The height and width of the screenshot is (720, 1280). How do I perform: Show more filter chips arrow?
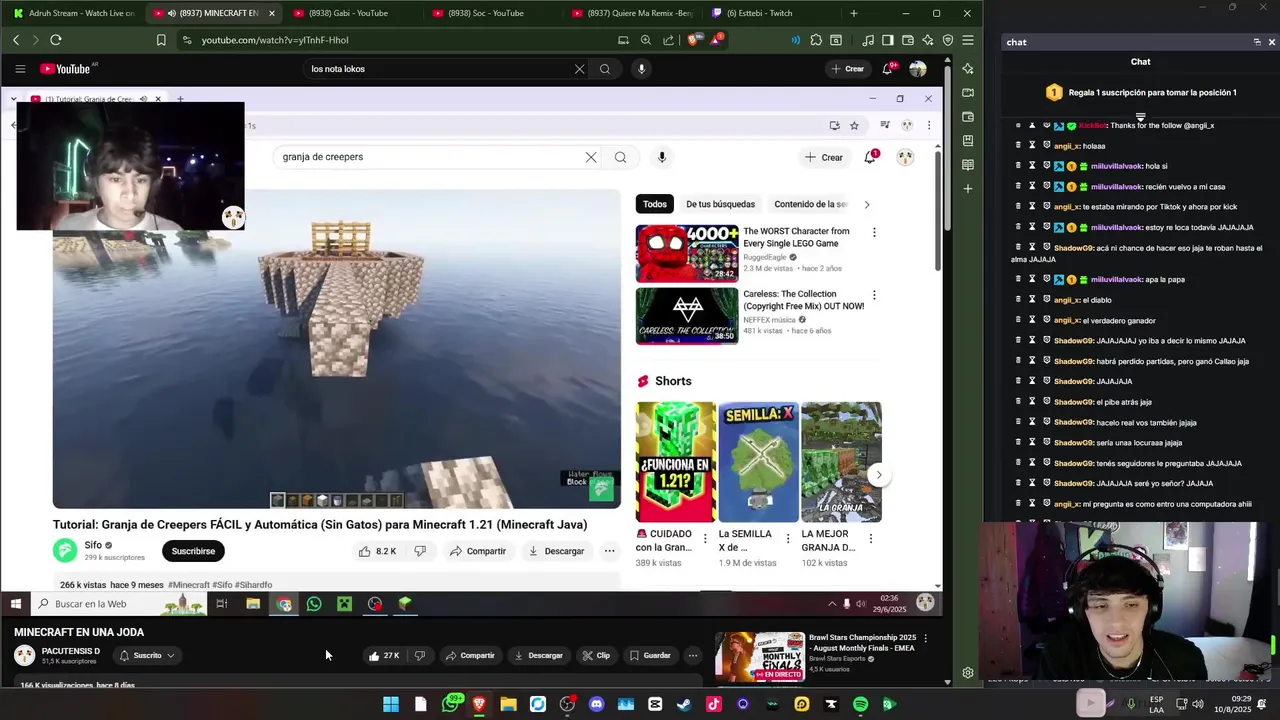tap(866, 204)
